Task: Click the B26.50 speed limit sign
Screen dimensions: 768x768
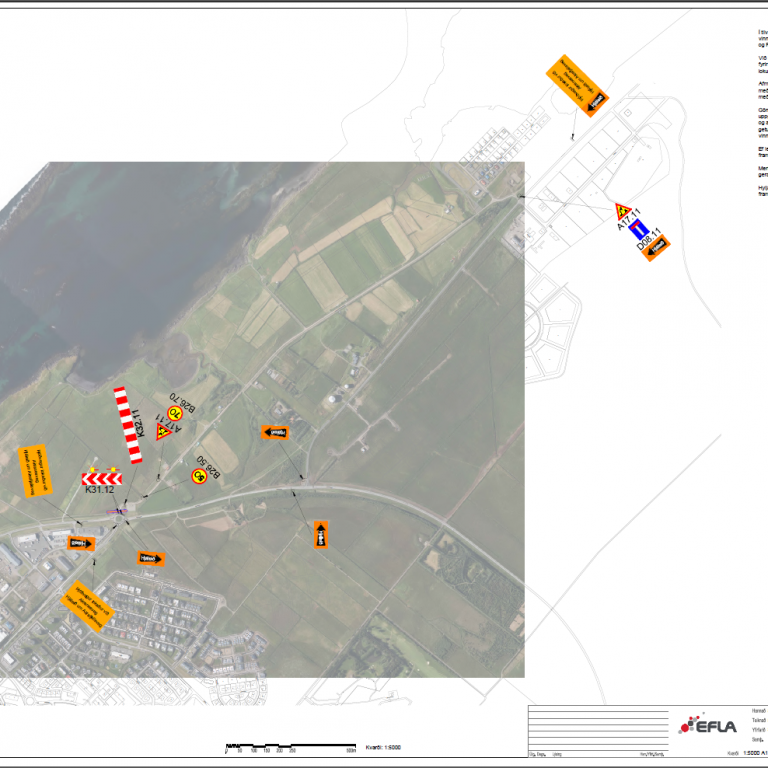Action: (199, 476)
